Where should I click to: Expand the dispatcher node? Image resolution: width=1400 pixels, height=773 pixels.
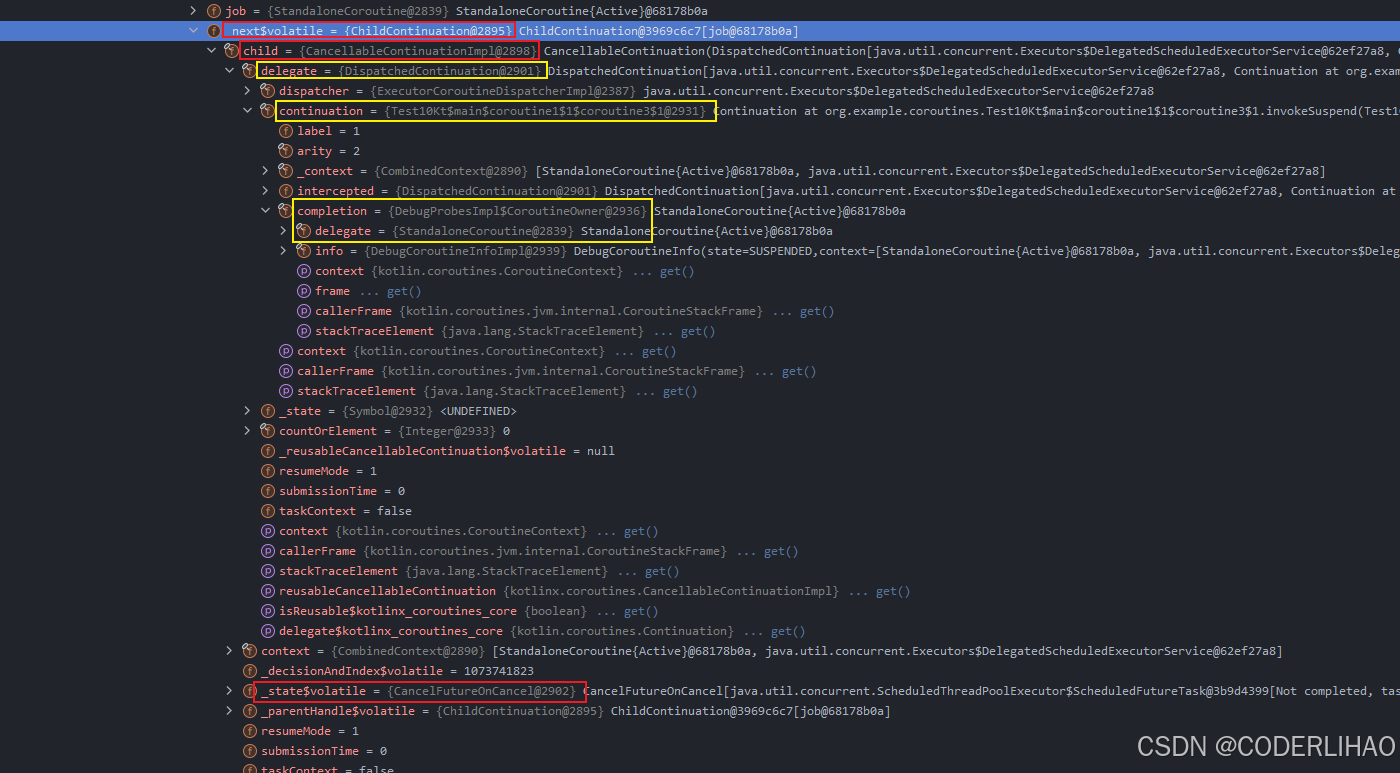[x=248, y=91]
